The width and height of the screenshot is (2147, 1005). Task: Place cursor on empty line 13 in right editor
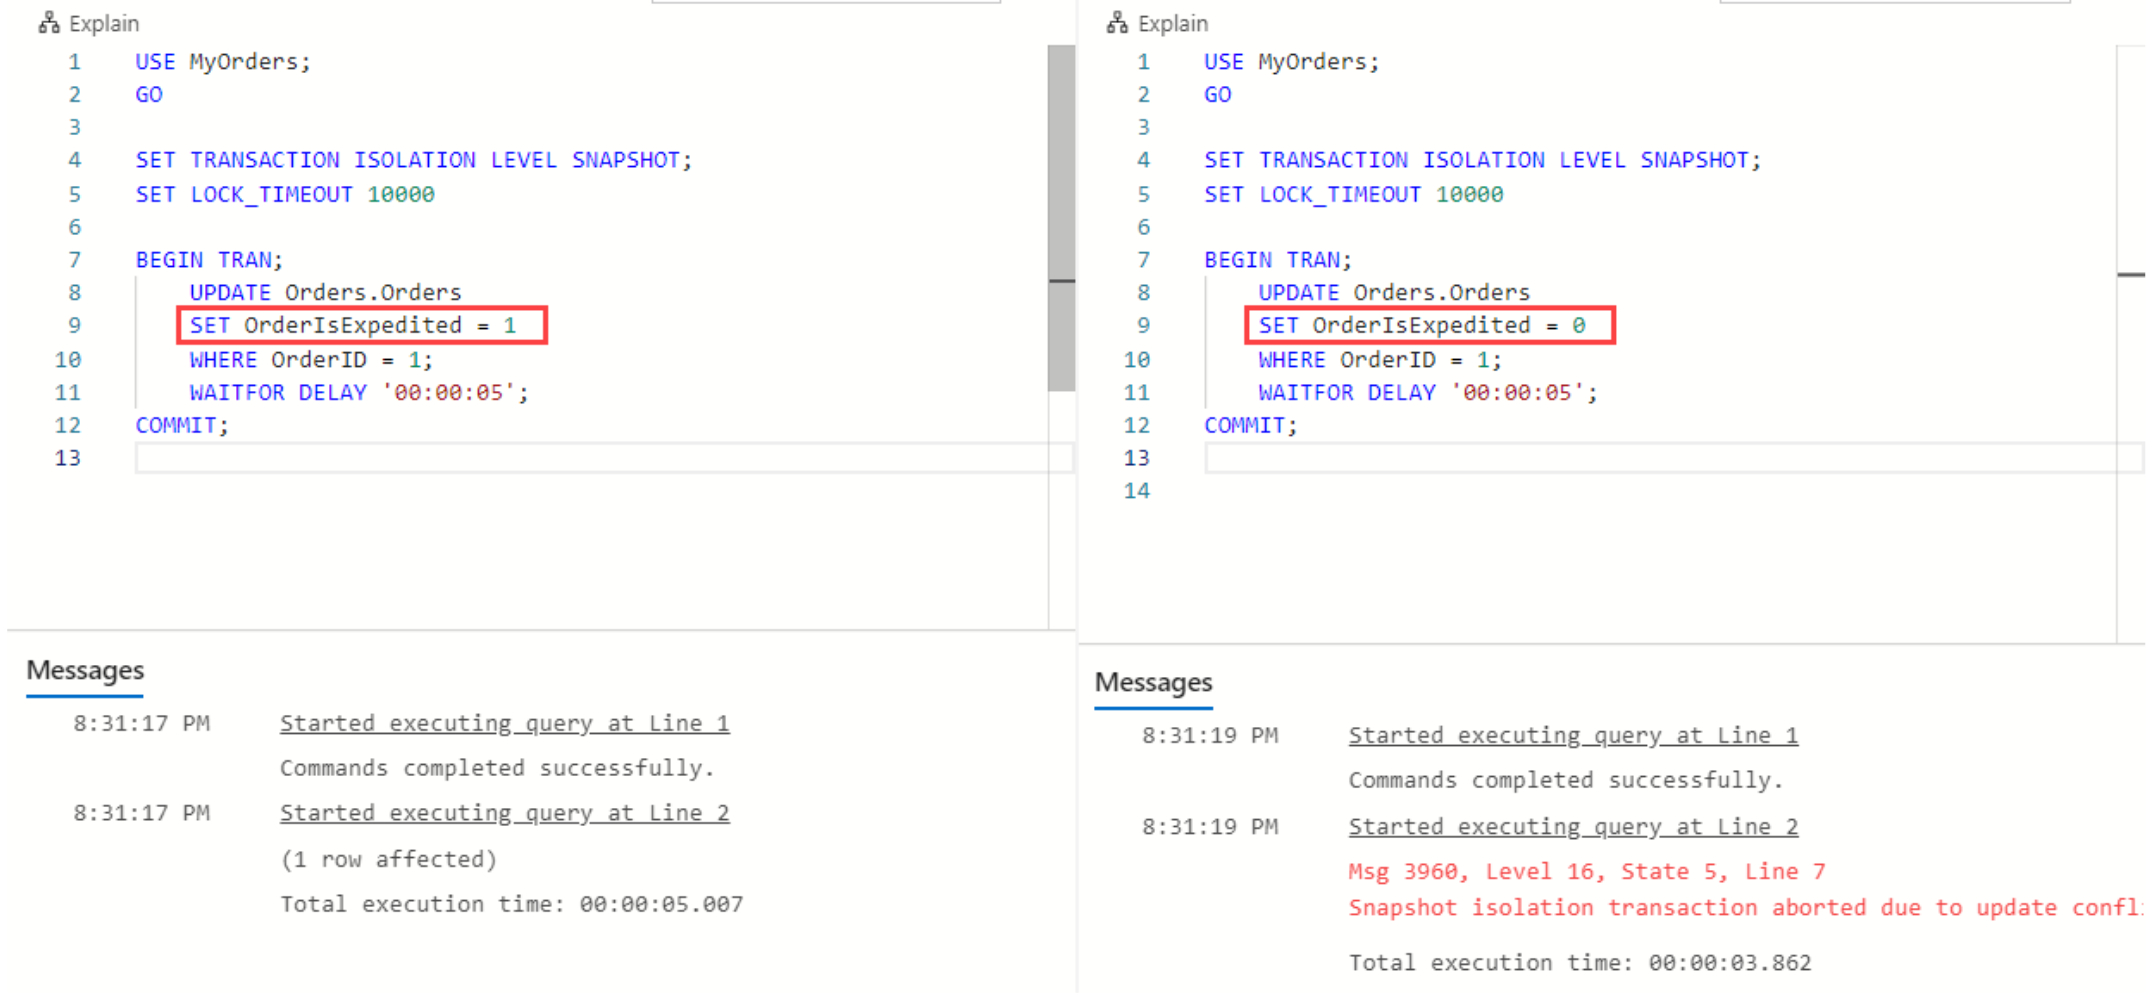(x=1673, y=458)
